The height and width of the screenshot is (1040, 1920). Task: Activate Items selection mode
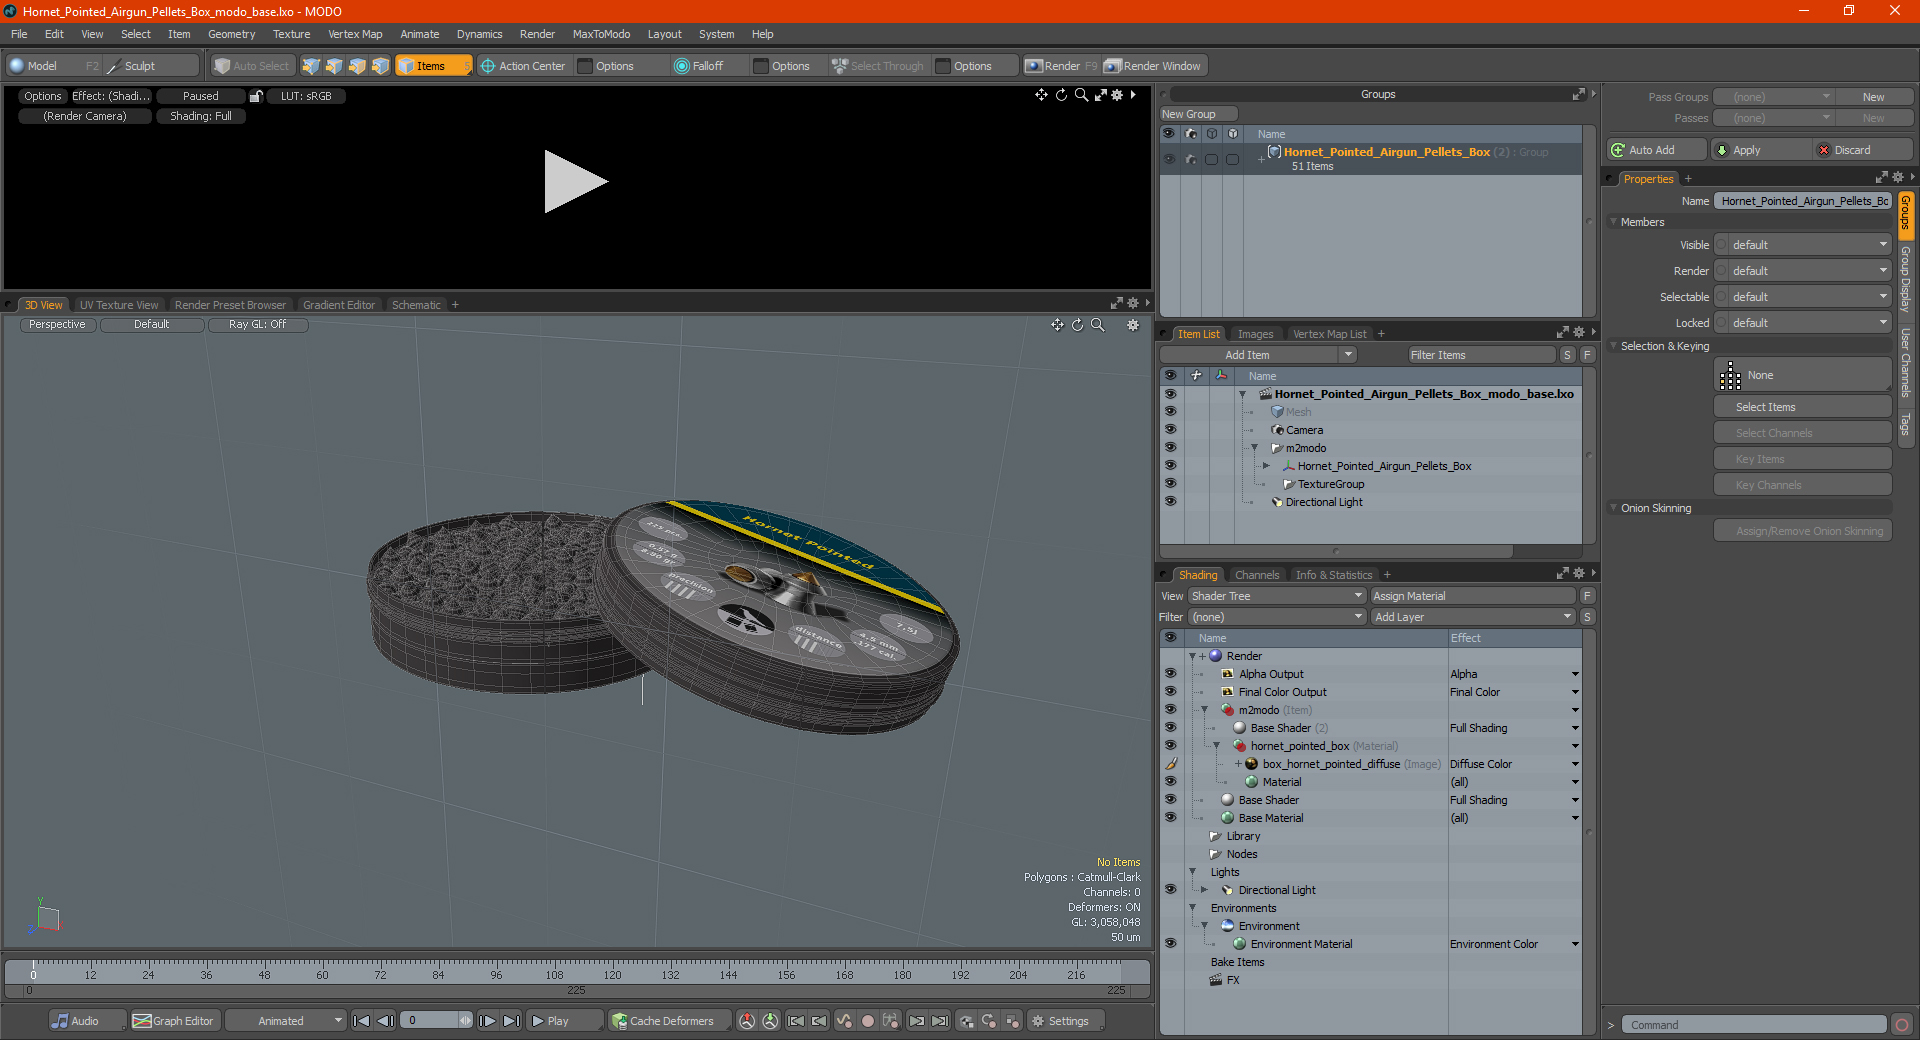pyautogui.click(x=432, y=66)
